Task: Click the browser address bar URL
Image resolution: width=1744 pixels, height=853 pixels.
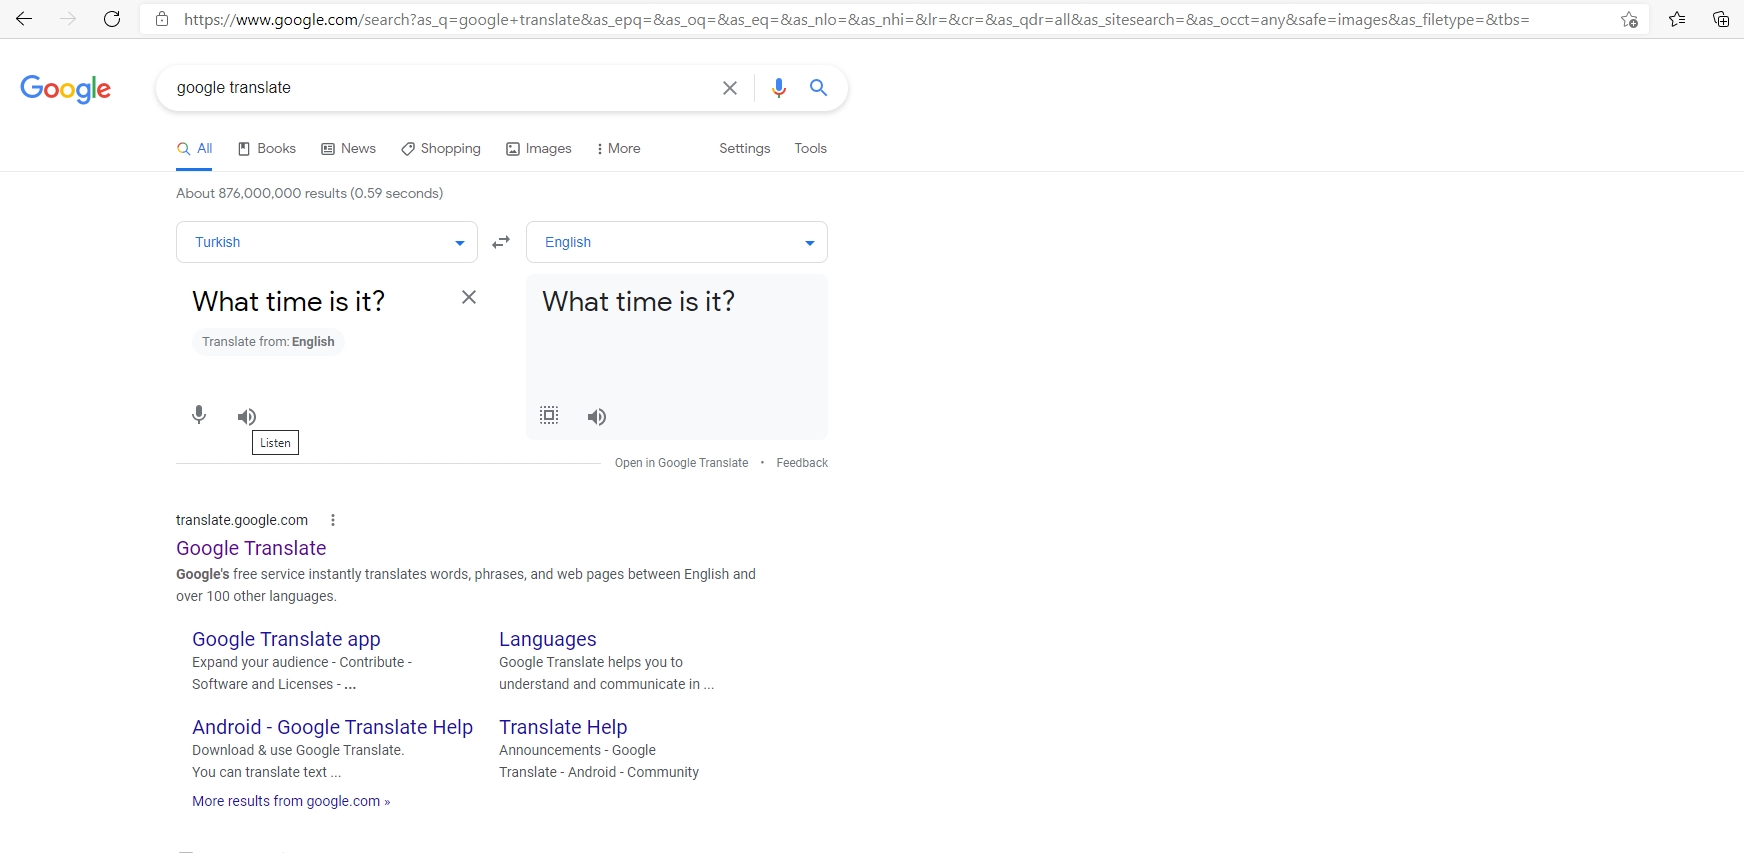Action: point(856,19)
